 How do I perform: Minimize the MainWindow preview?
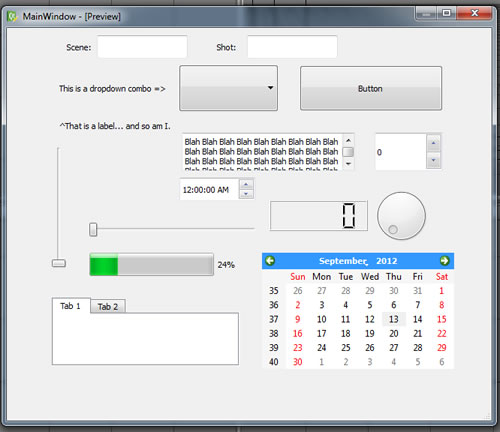(426, 14)
